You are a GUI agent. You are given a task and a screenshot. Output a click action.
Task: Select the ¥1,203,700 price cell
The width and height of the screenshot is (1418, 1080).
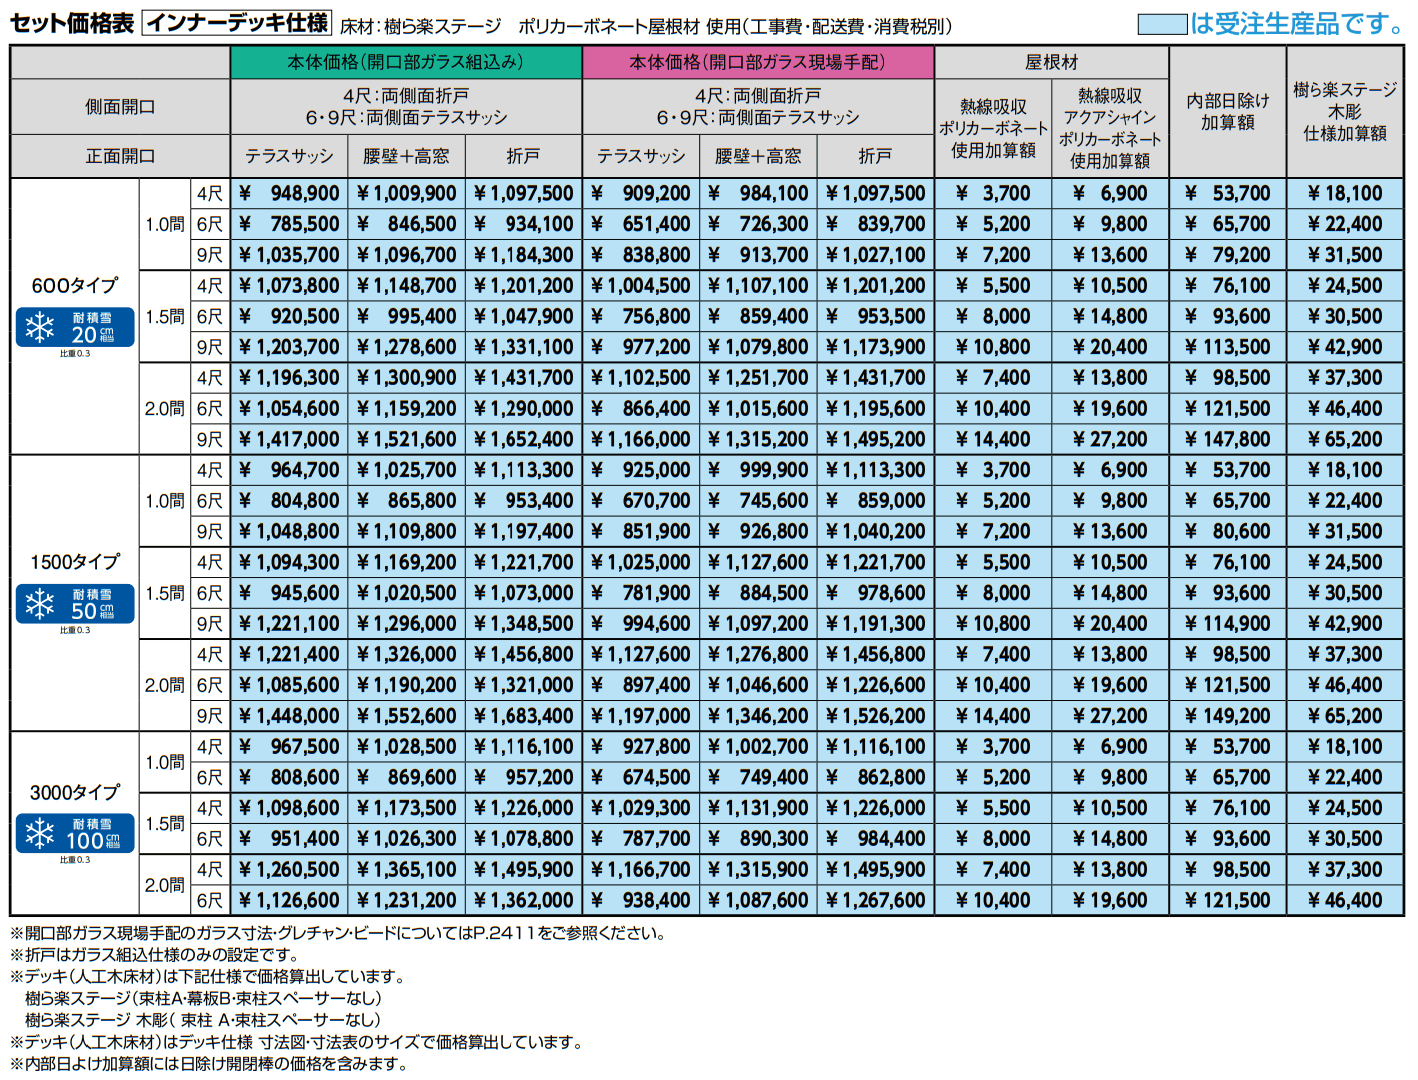point(289,347)
